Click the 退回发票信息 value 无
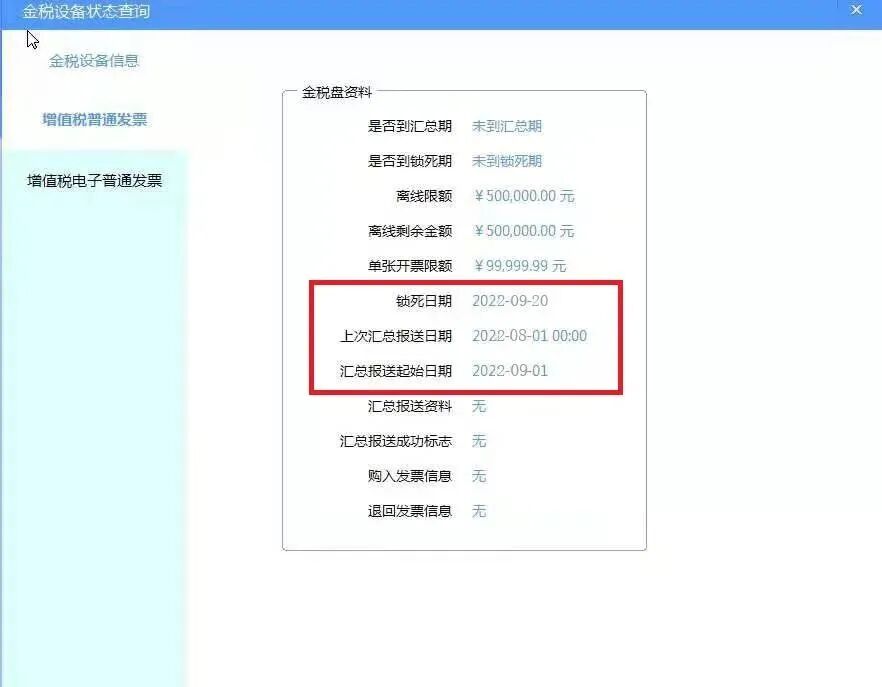This screenshot has height=687, width=882. (x=478, y=511)
